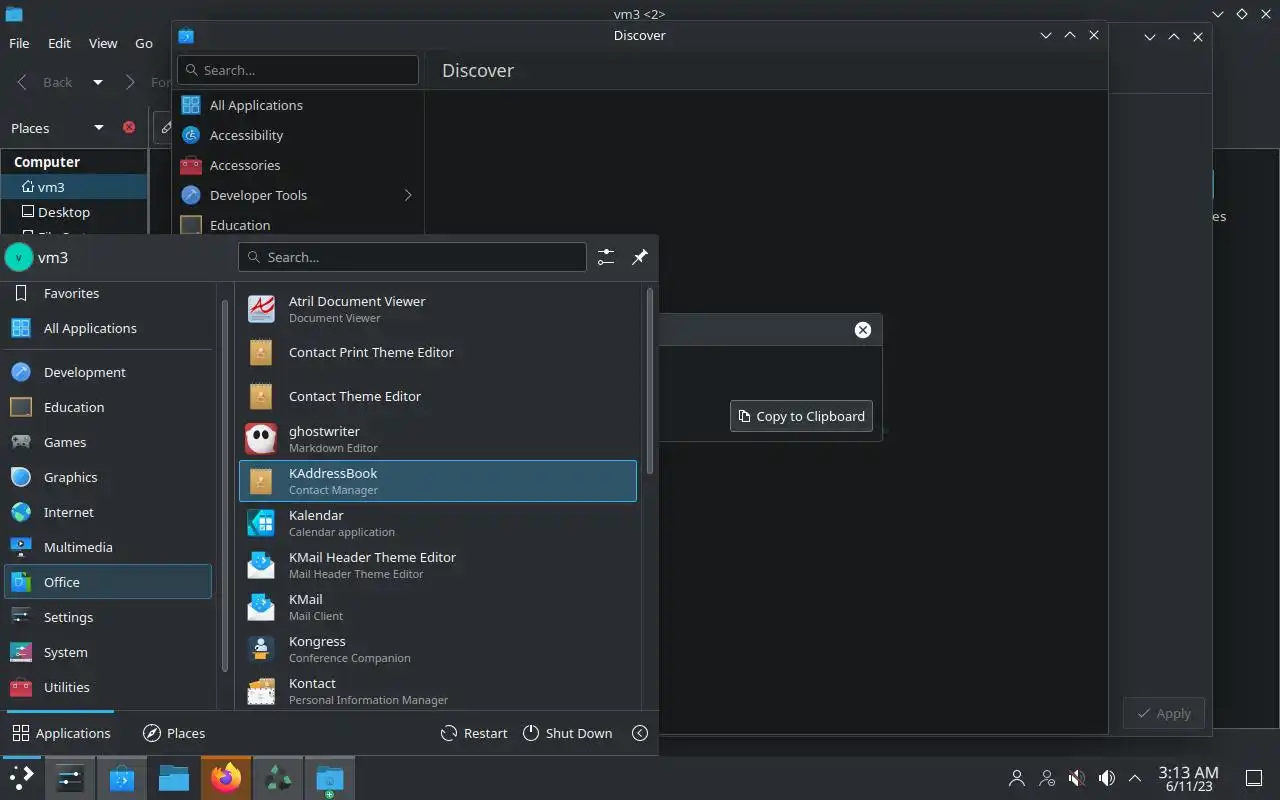Open System Settings from the taskbar
Viewport: 1280px width, 800px height.
tap(70, 778)
